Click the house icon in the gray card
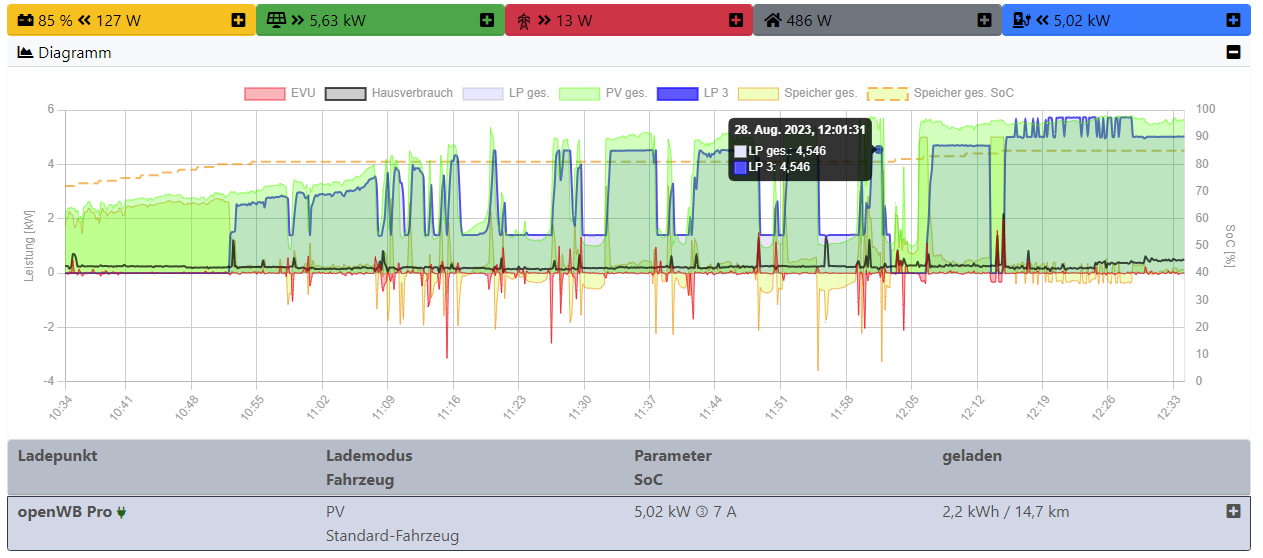This screenshot has width=1263, height=558. click(x=773, y=20)
